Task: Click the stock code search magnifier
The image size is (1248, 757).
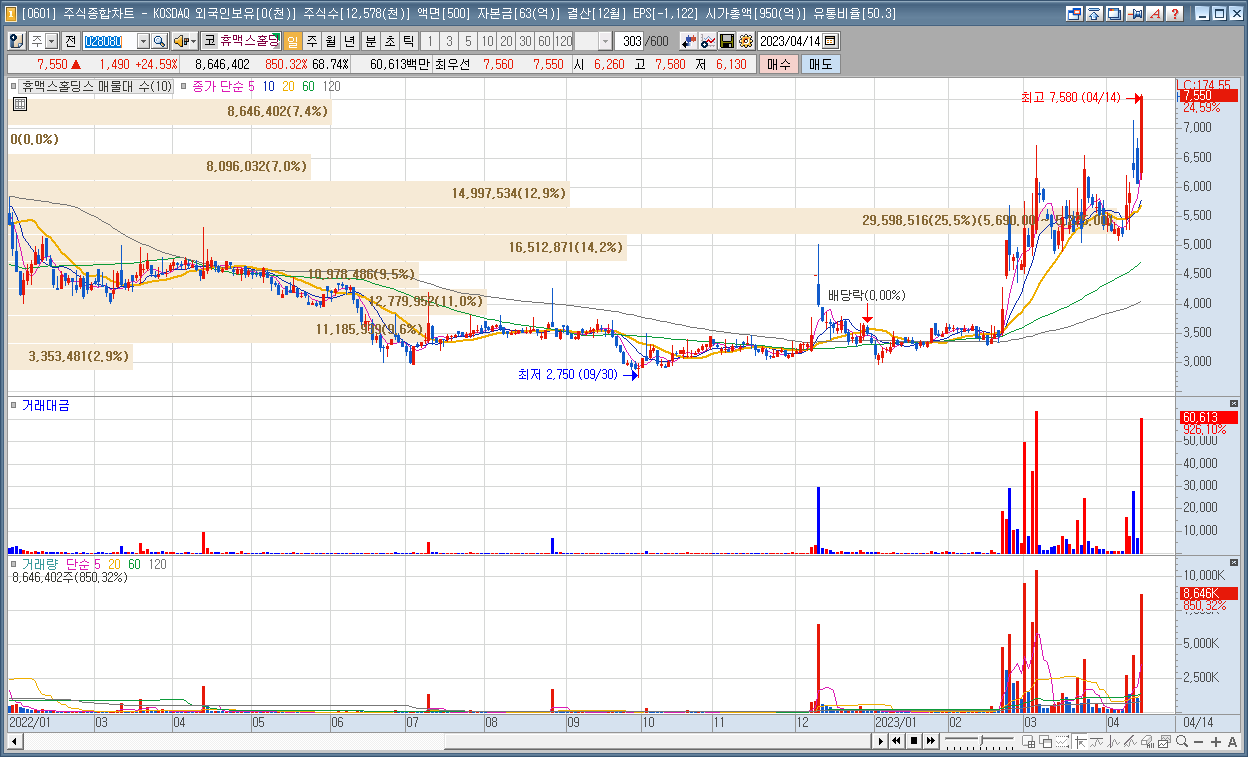Action: (x=159, y=41)
